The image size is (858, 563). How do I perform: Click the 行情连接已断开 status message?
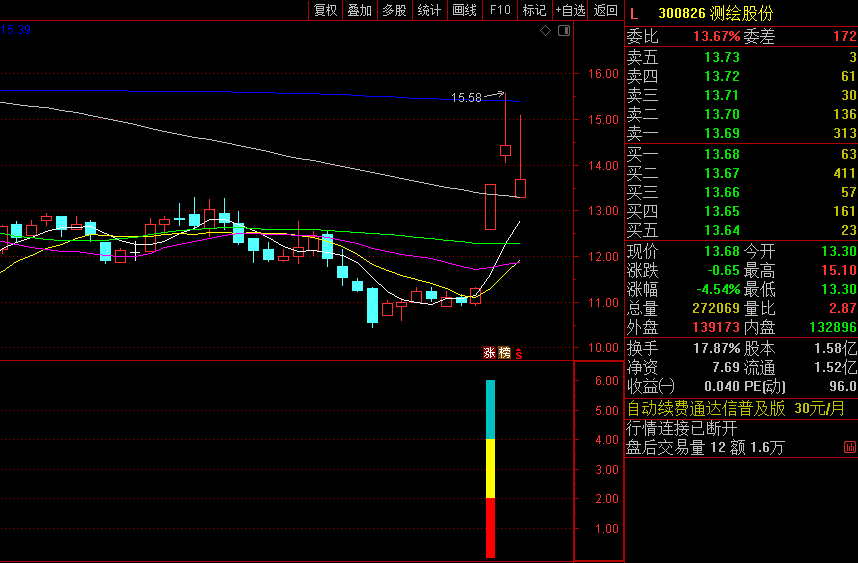682,428
